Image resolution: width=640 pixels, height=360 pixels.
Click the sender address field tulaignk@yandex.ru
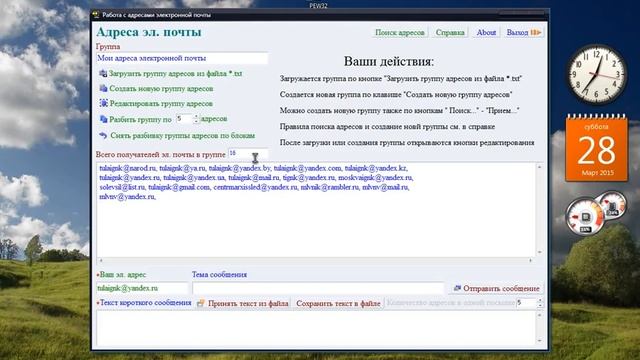point(142,288)
